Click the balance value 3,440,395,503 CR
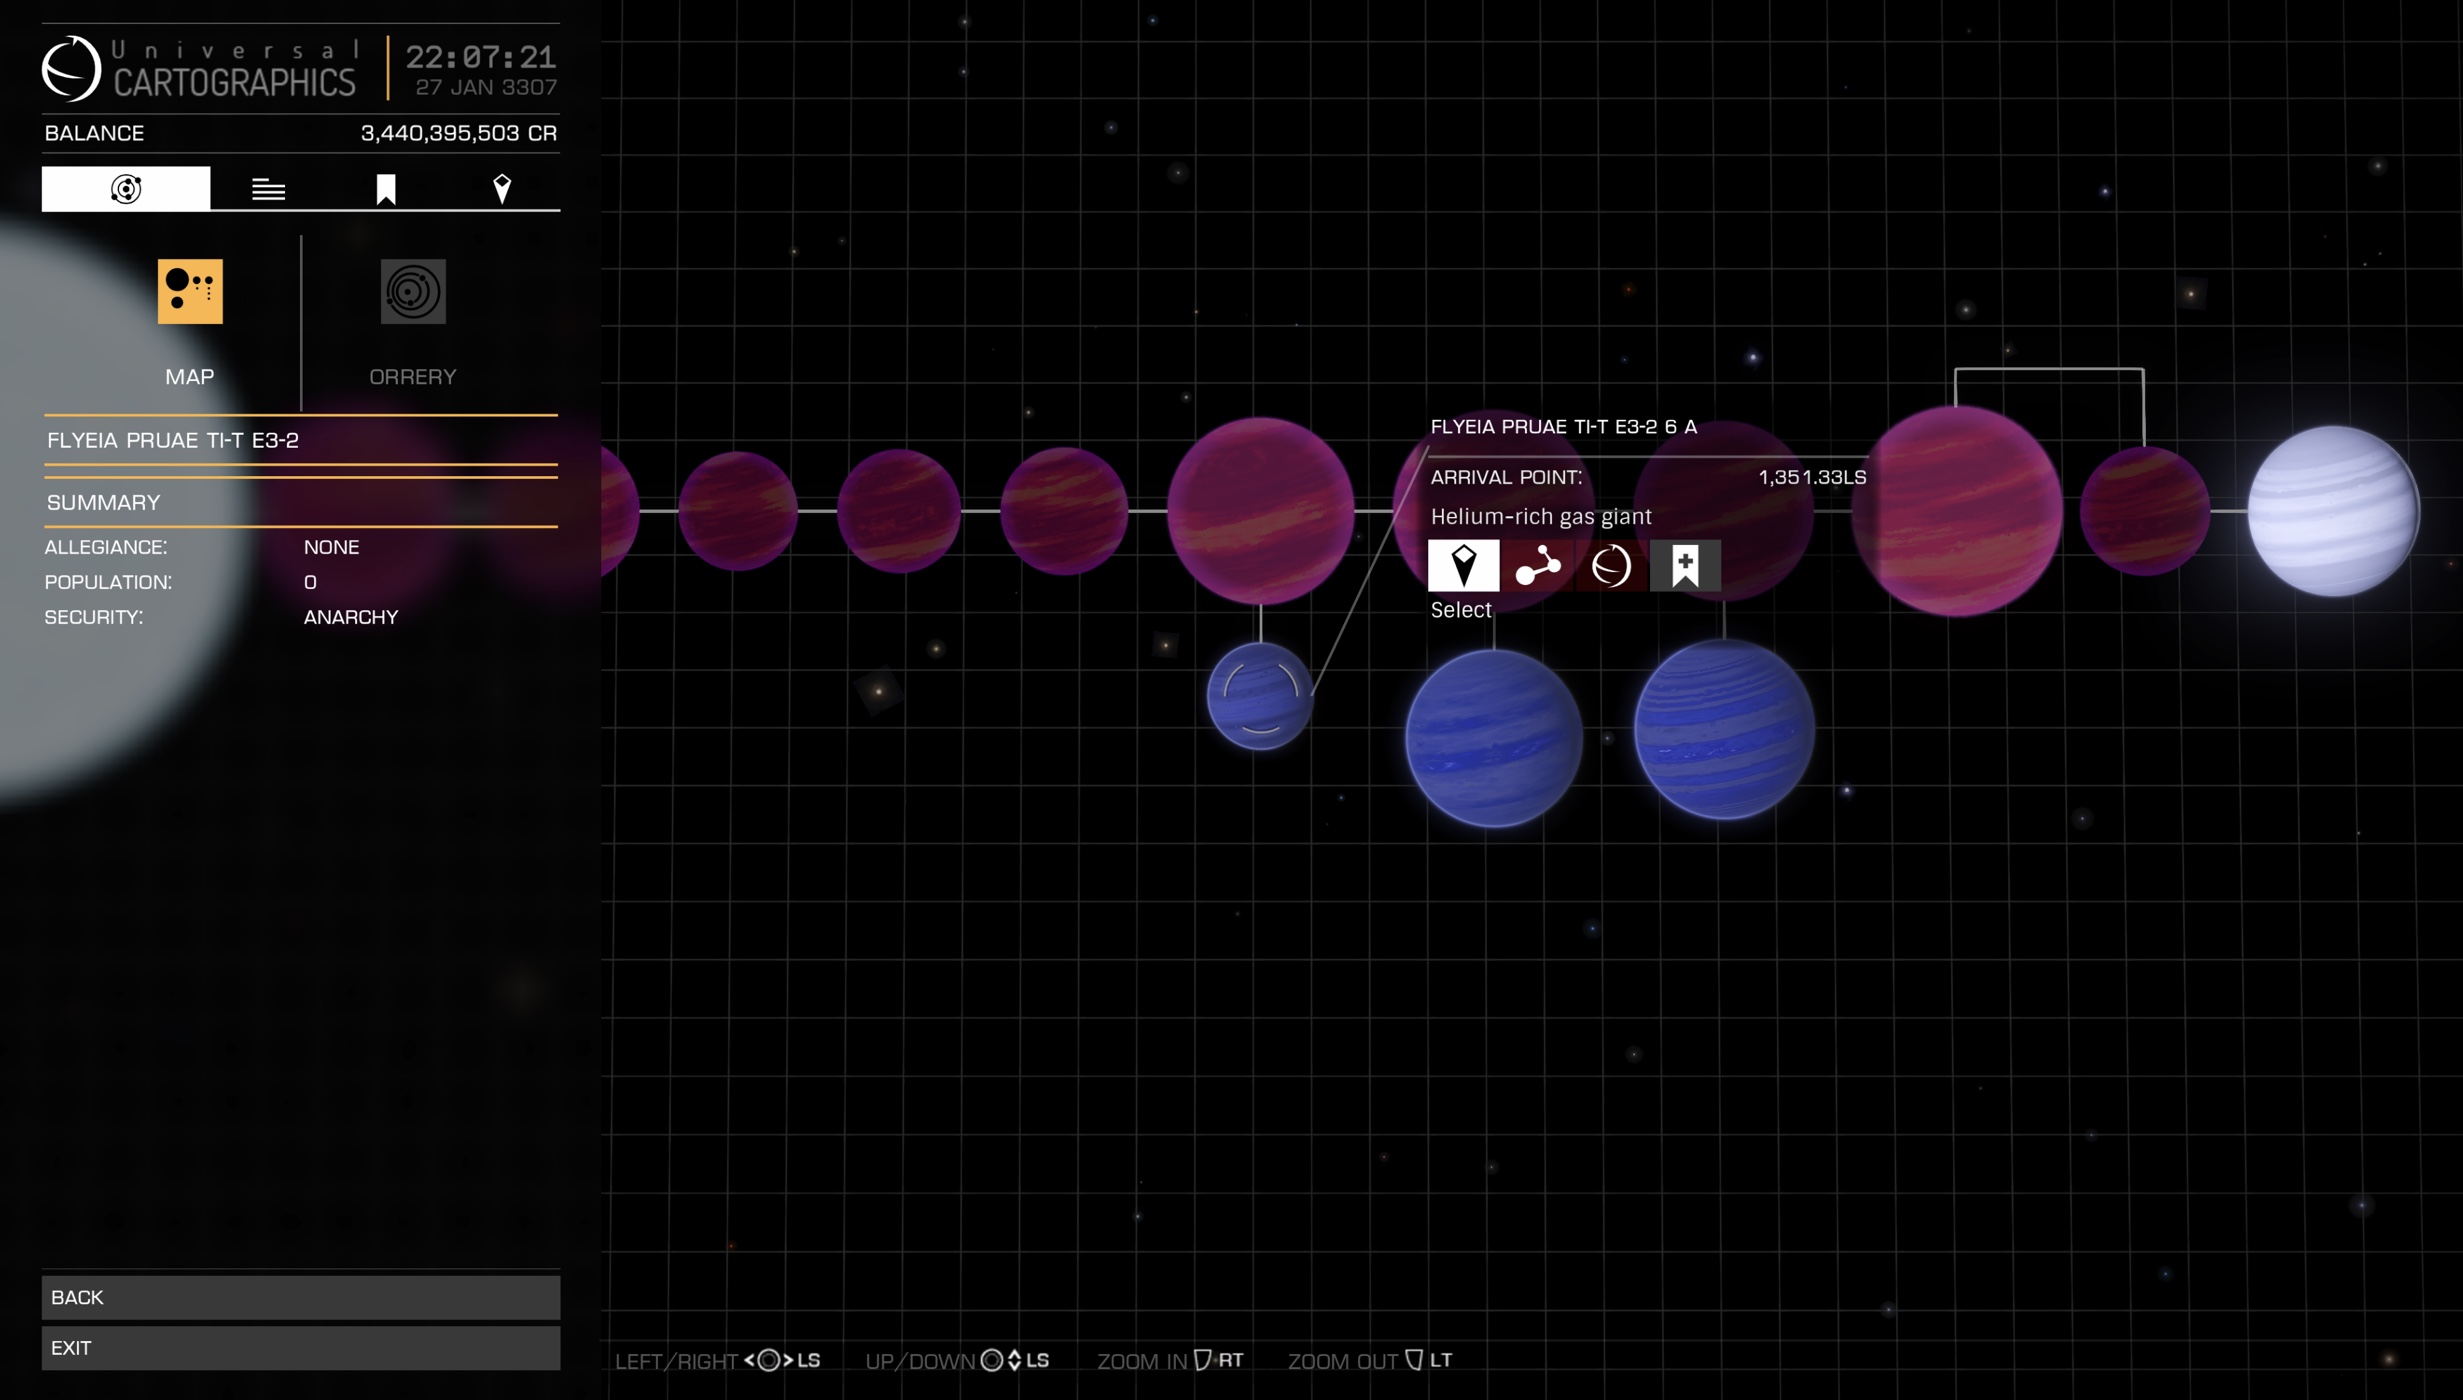This screenshot has height=1400, width=2463. [x=459, y=133]
